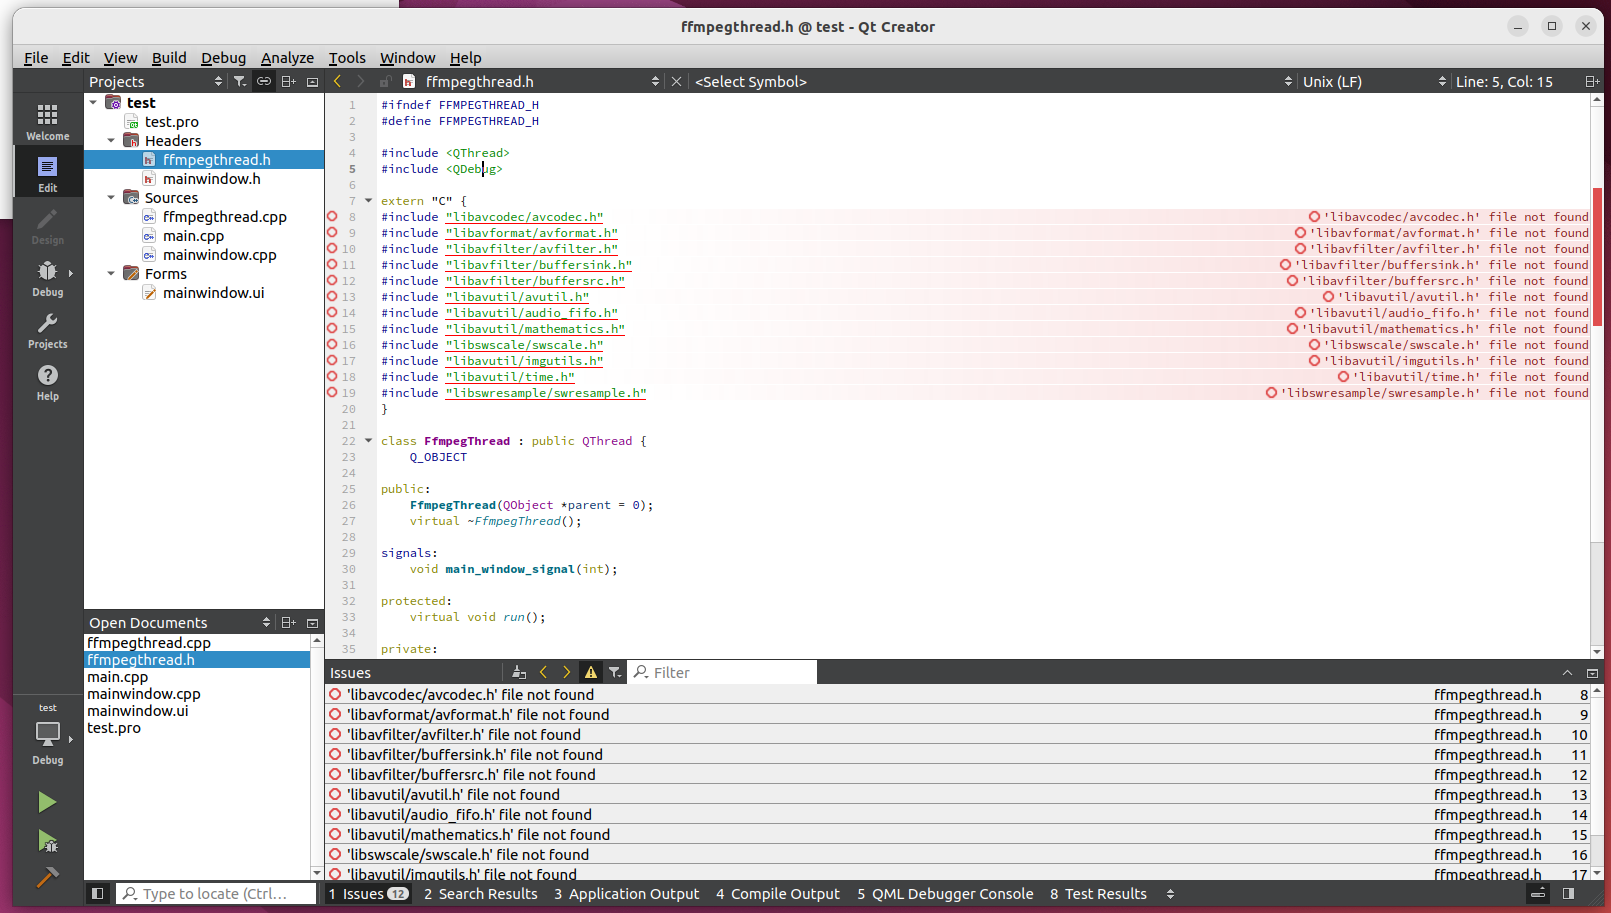1611x913 pixels.
Task: Toggle synchronize with editor link icon
Action: pyautogui.click(x=264, y=81)
